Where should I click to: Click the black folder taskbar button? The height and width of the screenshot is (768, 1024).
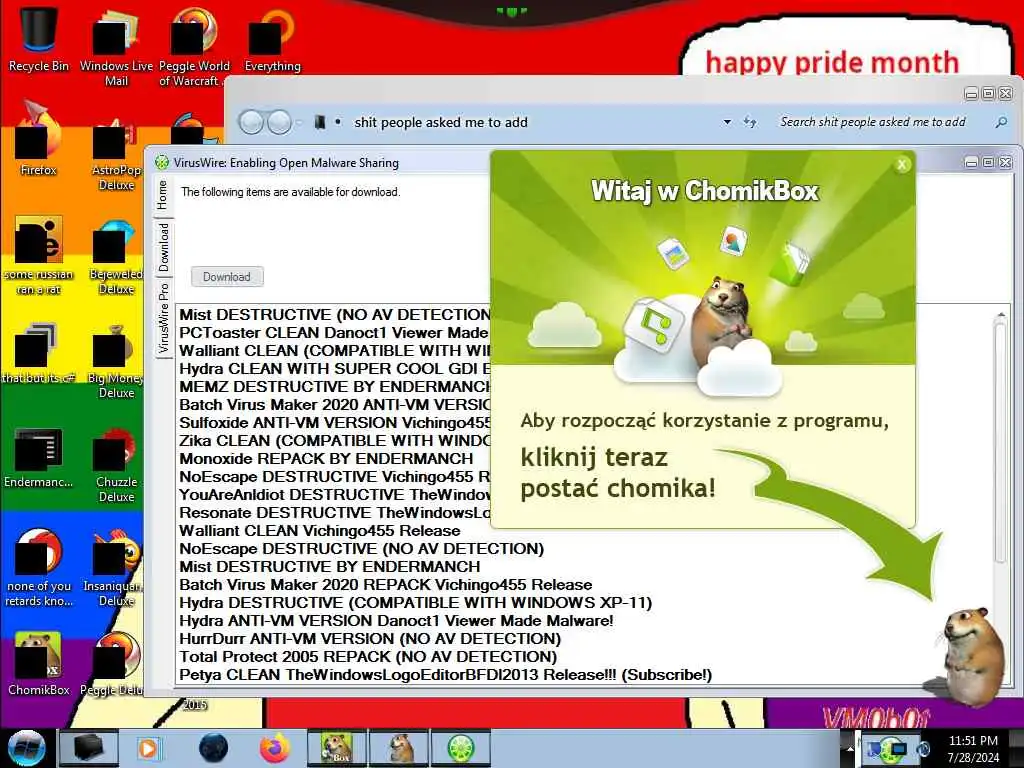(x=89, y=748)
